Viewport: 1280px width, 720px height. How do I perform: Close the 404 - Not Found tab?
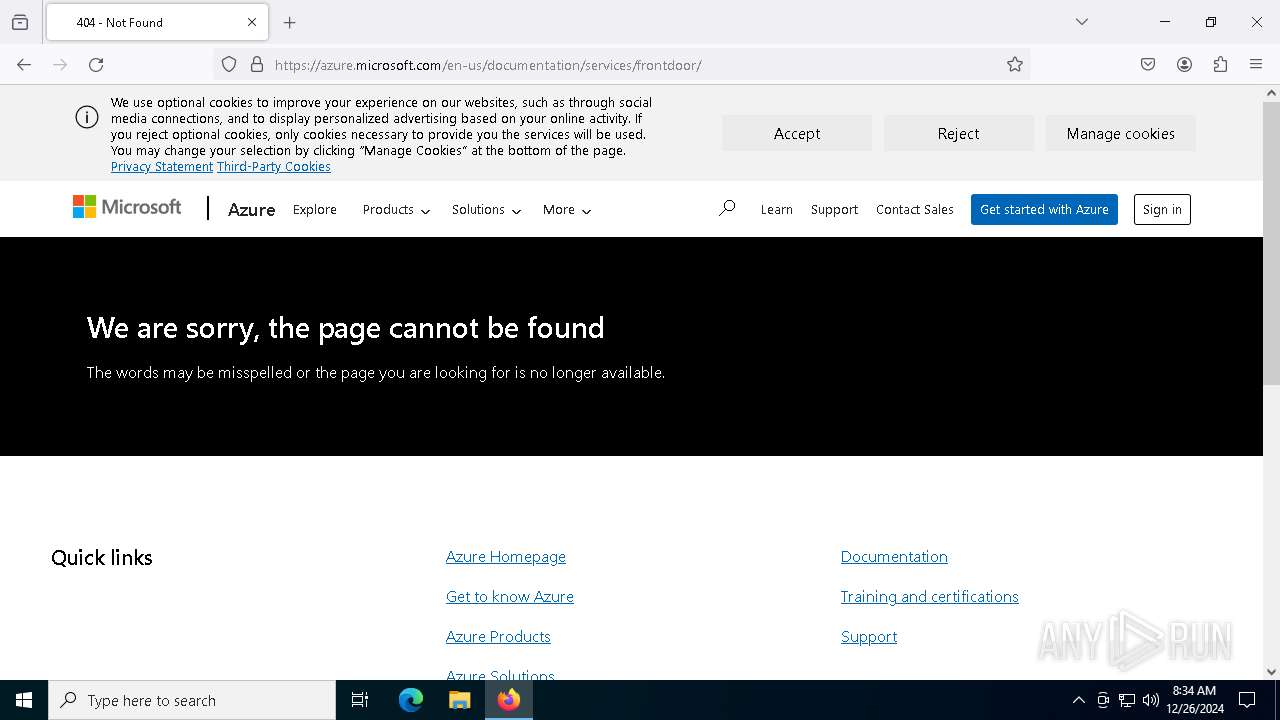252,22
